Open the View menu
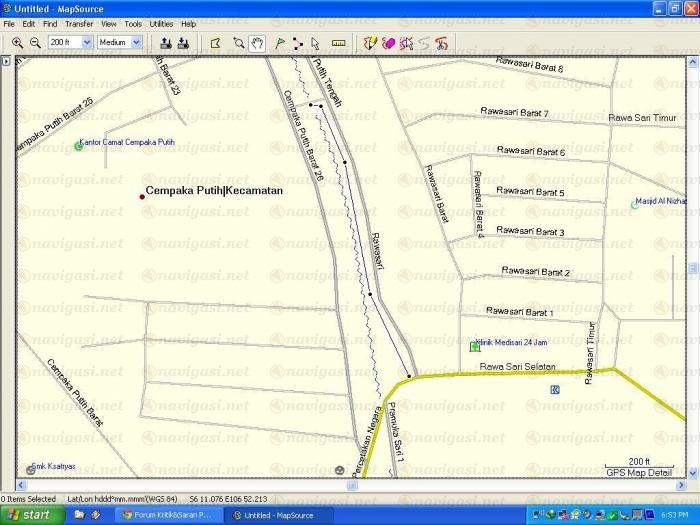Screen dimensions: 700x525 tap(108, 23)
